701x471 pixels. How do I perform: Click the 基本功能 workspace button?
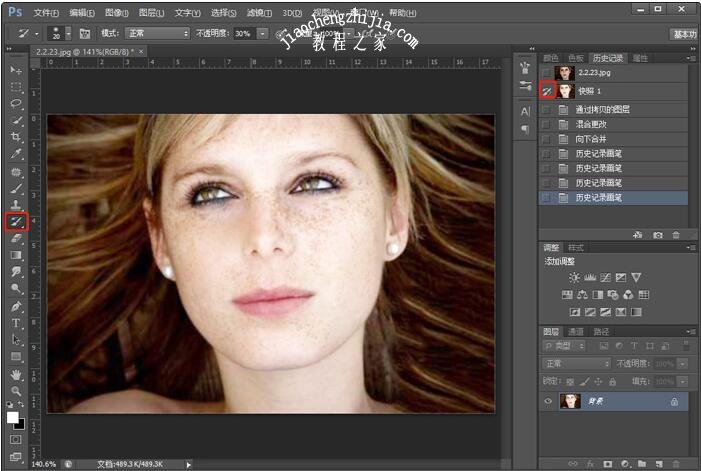coord(685,33)
